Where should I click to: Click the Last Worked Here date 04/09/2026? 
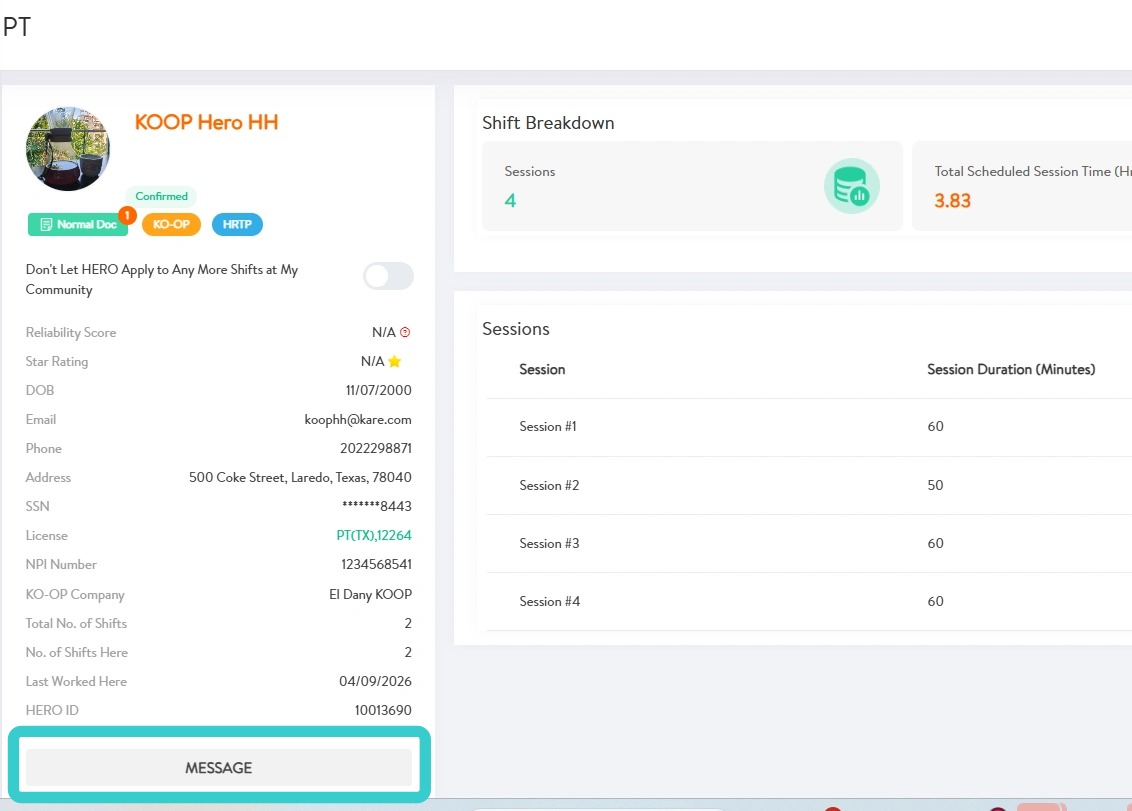click(x=375, y=681)
